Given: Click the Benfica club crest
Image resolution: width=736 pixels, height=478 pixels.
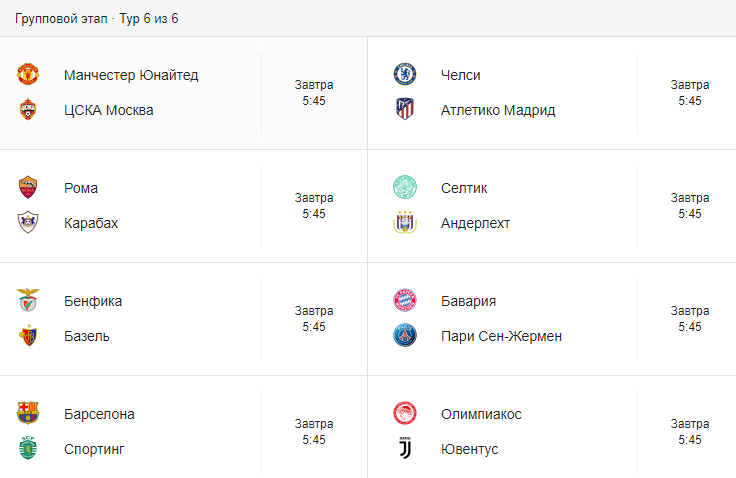Looking at the screenshot, I should click(28, 301).
